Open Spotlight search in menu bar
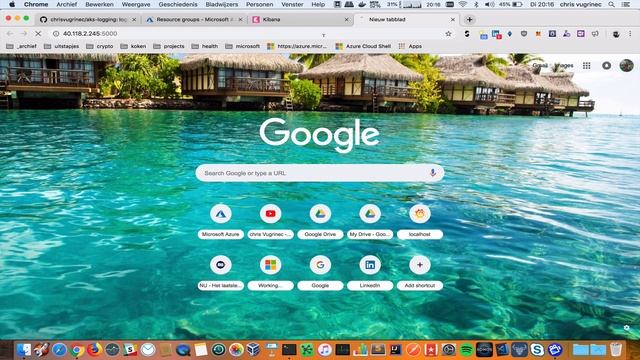 click(611, 4)
